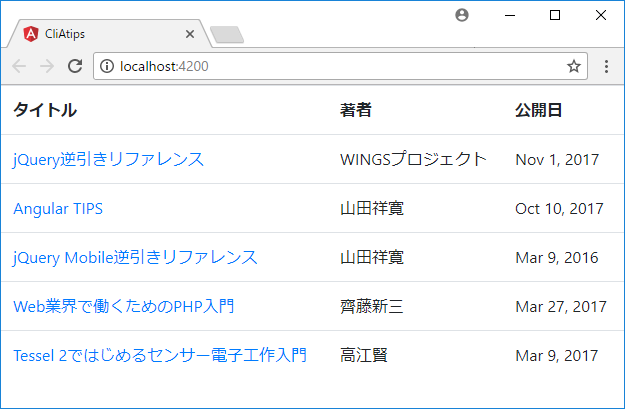Select the date Mar 27, 2017
625x409 pixels.
pyautogui.click(x=561, y=307)
